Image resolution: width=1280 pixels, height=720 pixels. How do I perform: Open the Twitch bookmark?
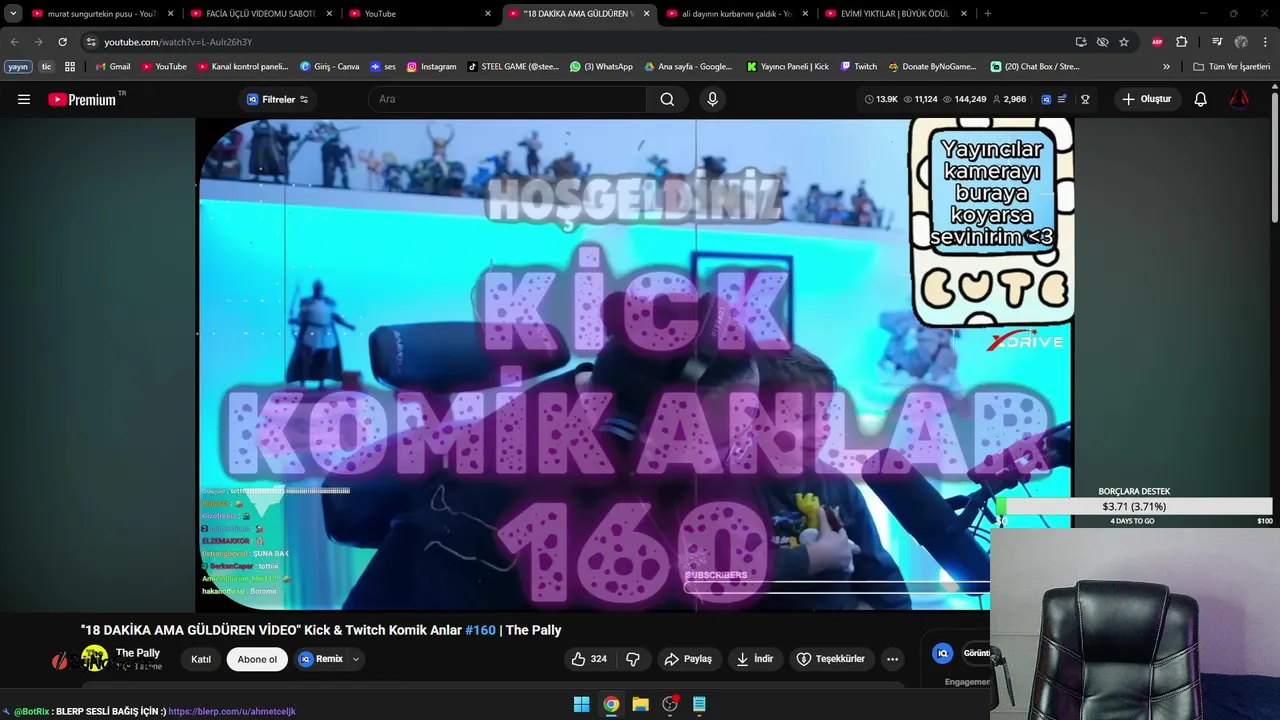pyautogui.click(x=859, y=67)
